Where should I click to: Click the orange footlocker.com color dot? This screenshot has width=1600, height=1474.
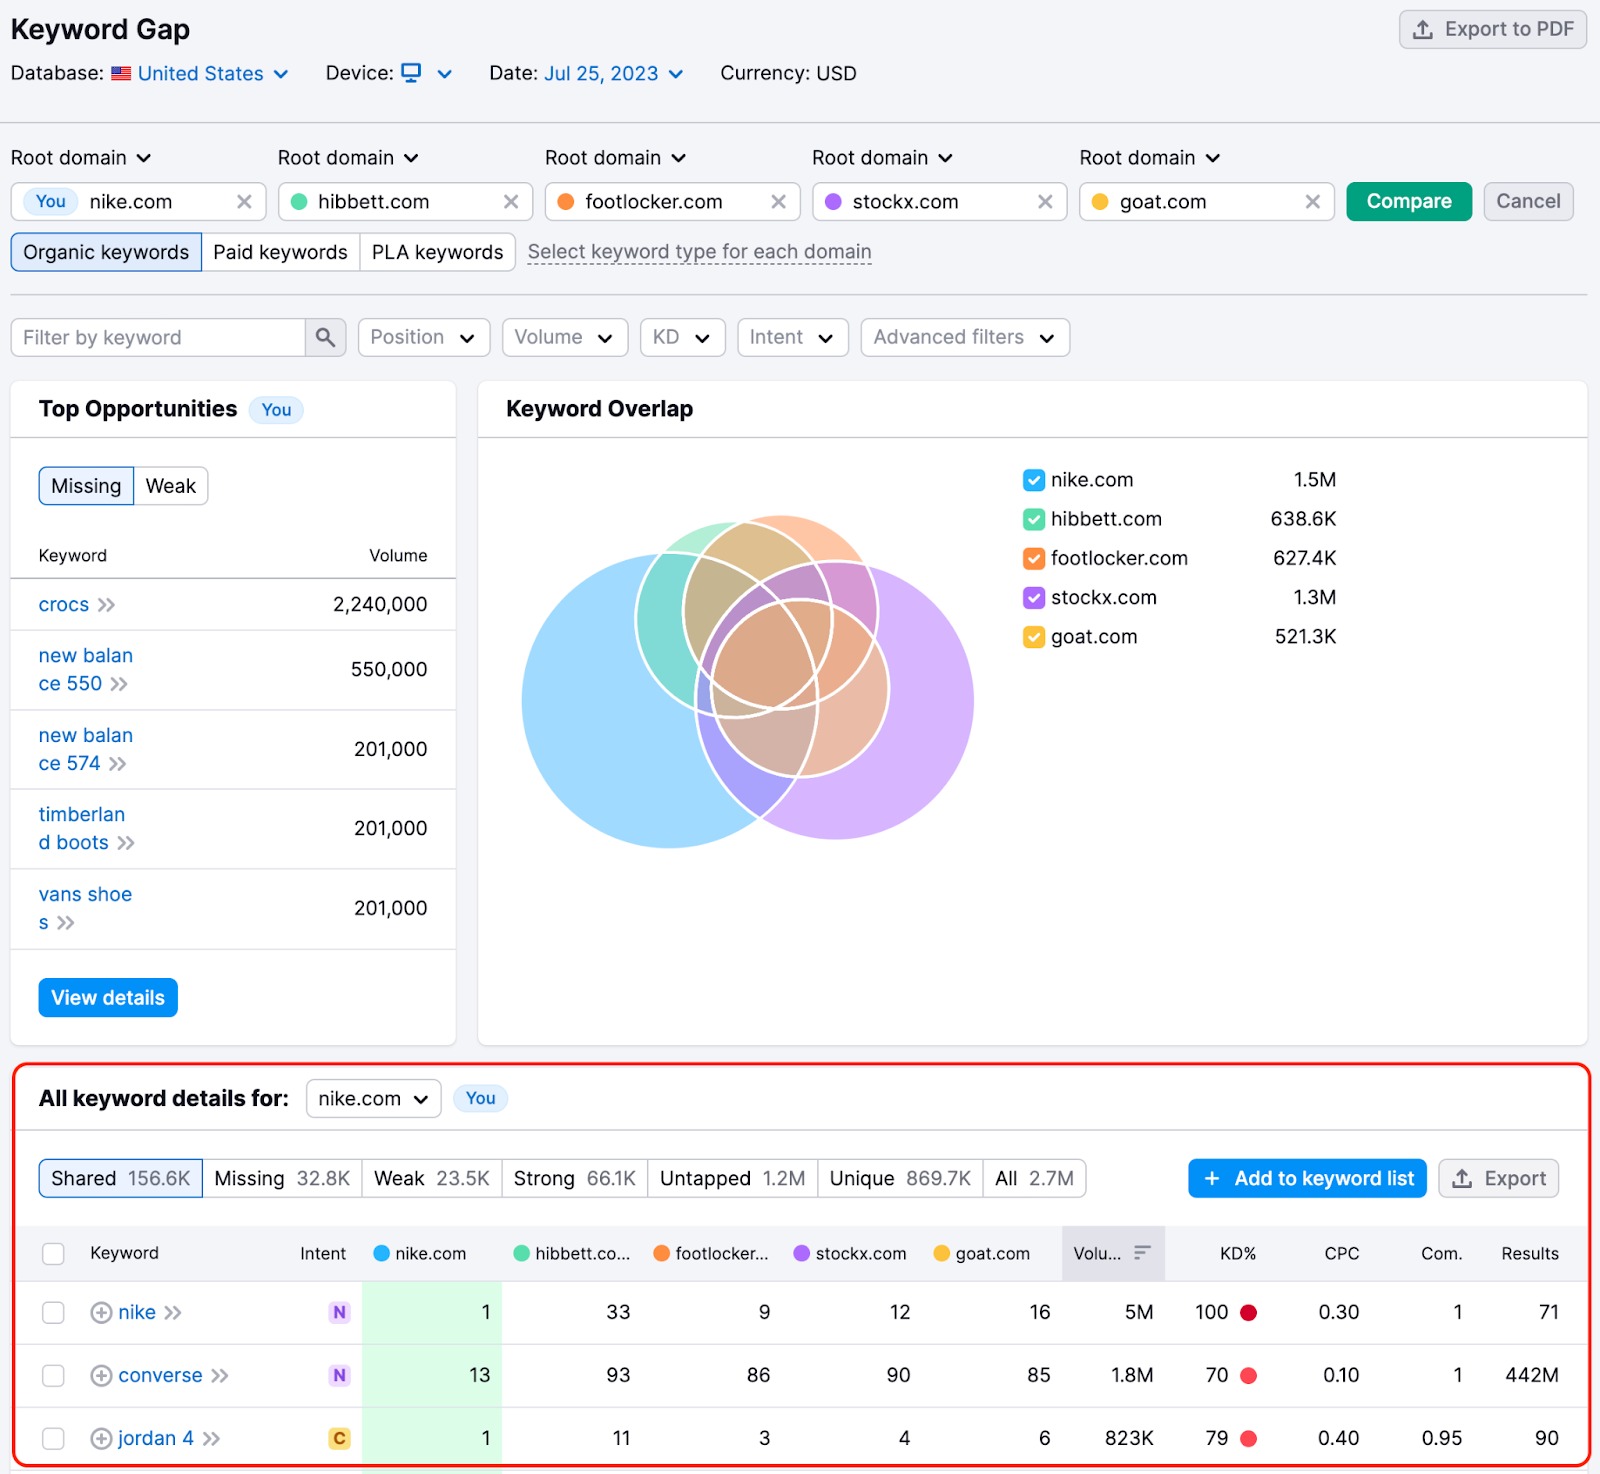(566, 202)
